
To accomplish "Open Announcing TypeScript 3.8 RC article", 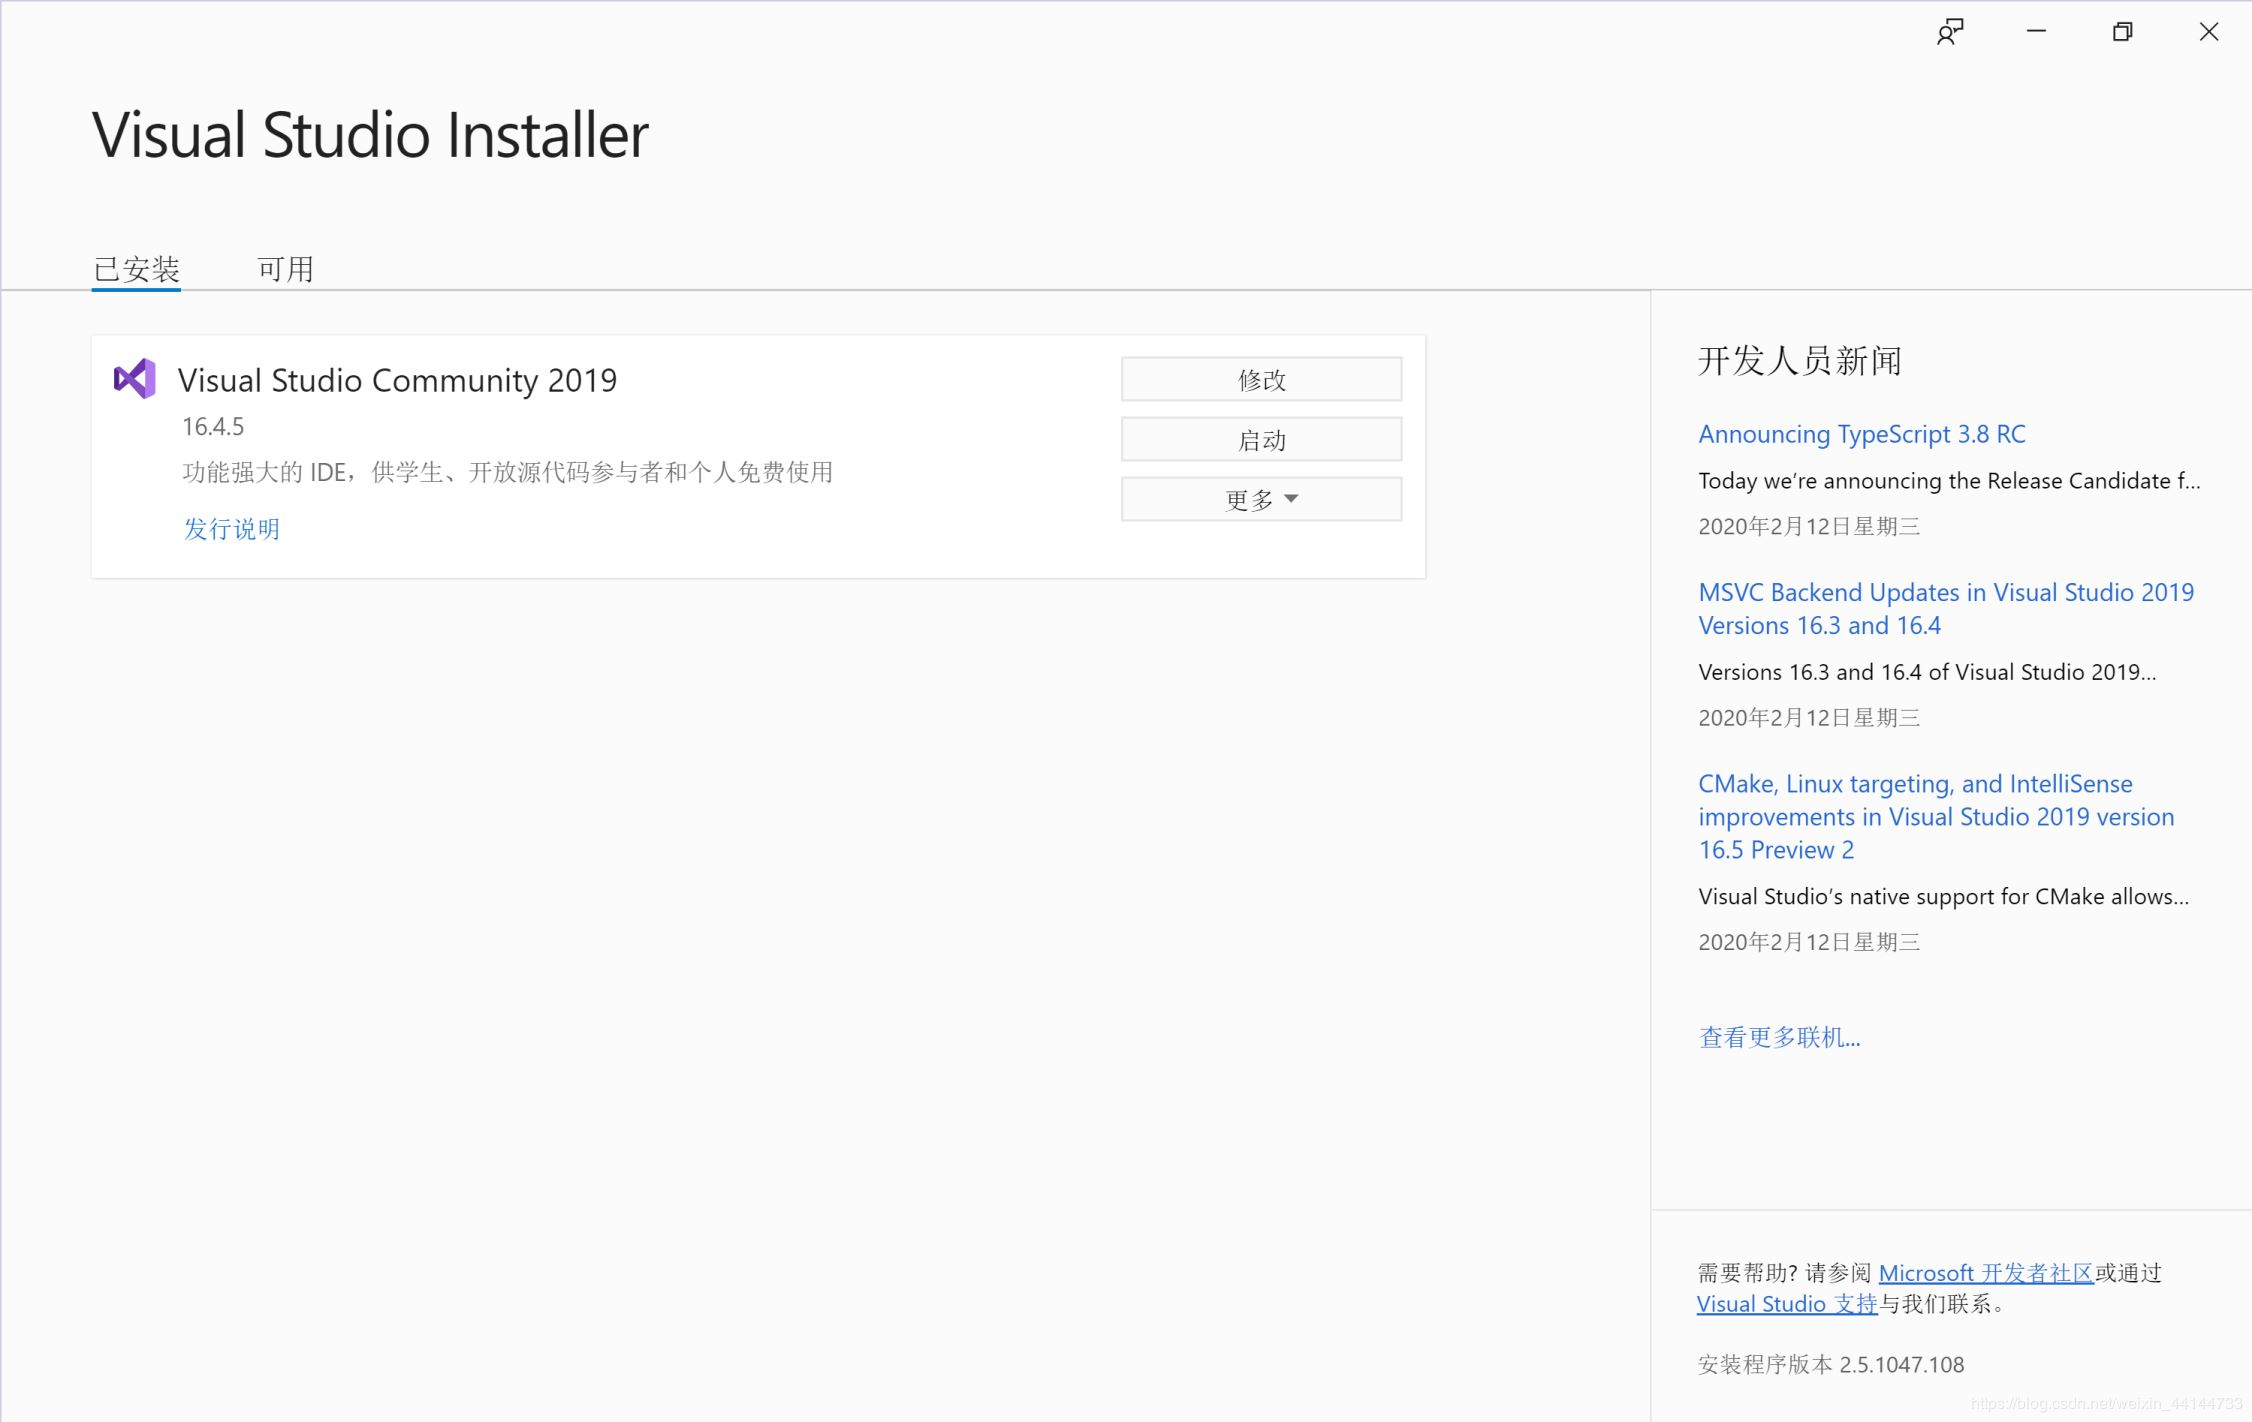I will 1861,434.
